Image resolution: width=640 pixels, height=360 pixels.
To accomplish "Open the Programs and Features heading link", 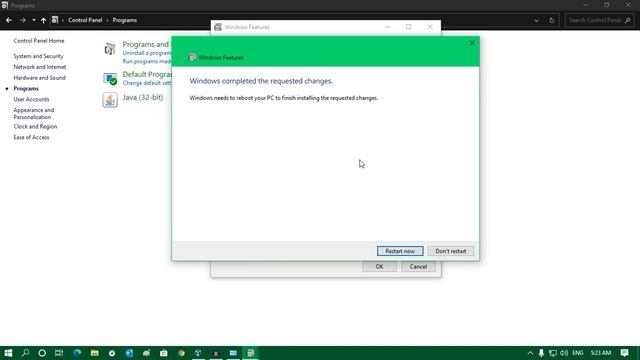I will (146, 44).
